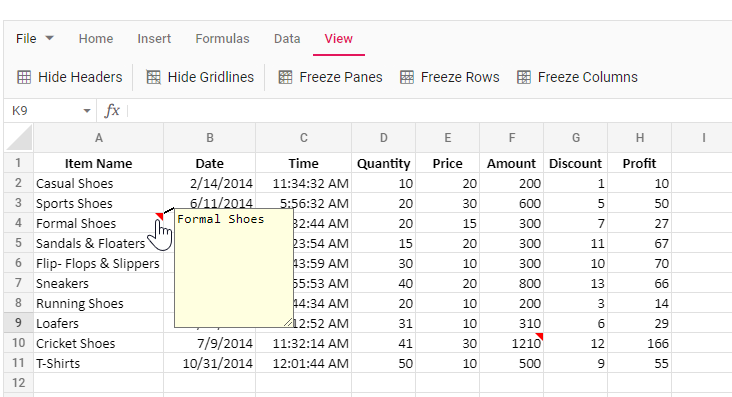Viewport: 732px width, 397px height.
Task: Click the Casual Shoes cell
Action: 99,183
